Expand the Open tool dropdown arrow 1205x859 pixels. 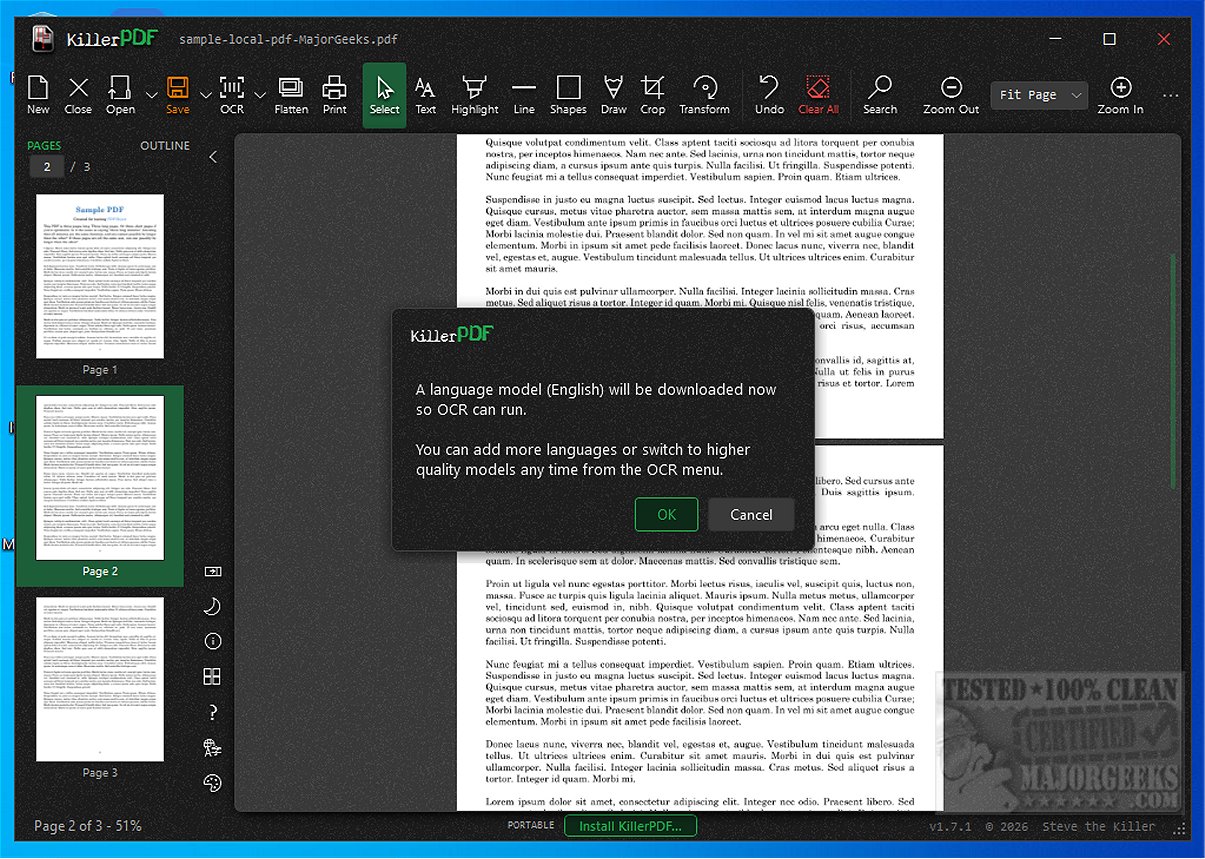click(x=151, y=95)
